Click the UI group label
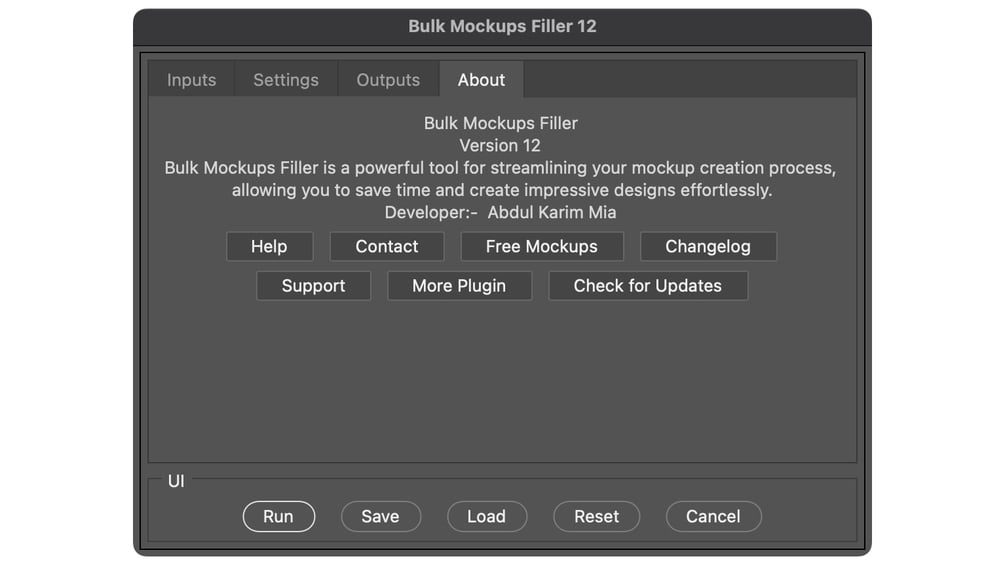1005x565 pixels. [x=176, y=482]
